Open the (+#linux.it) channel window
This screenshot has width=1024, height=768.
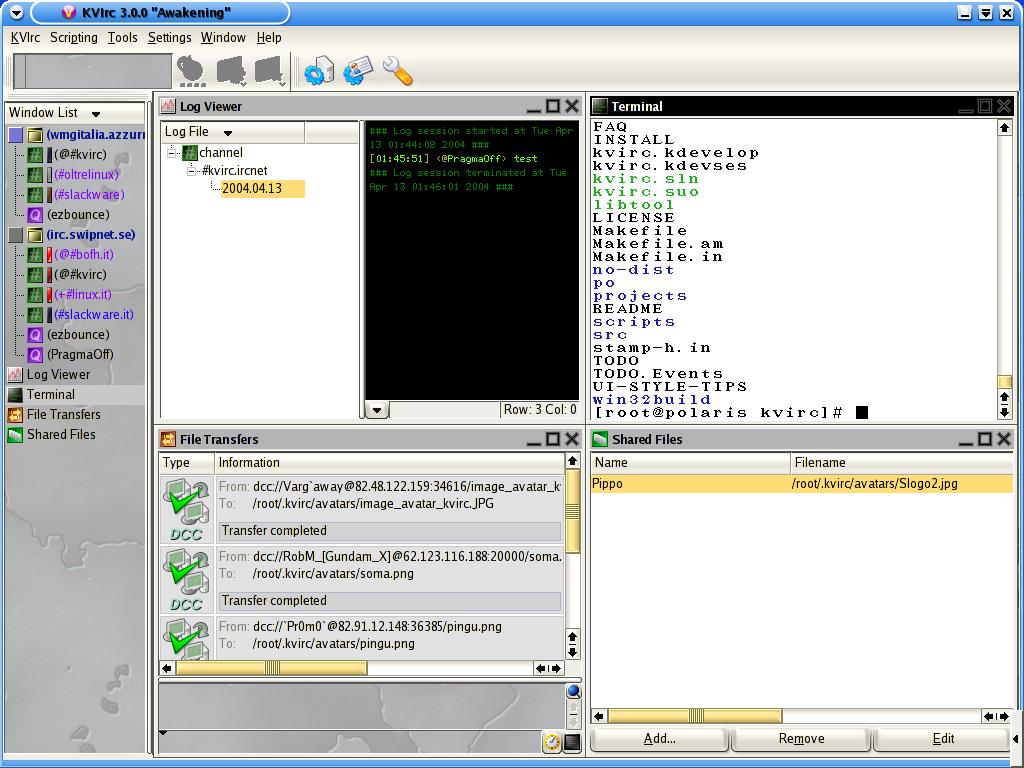tap(83, 295)
